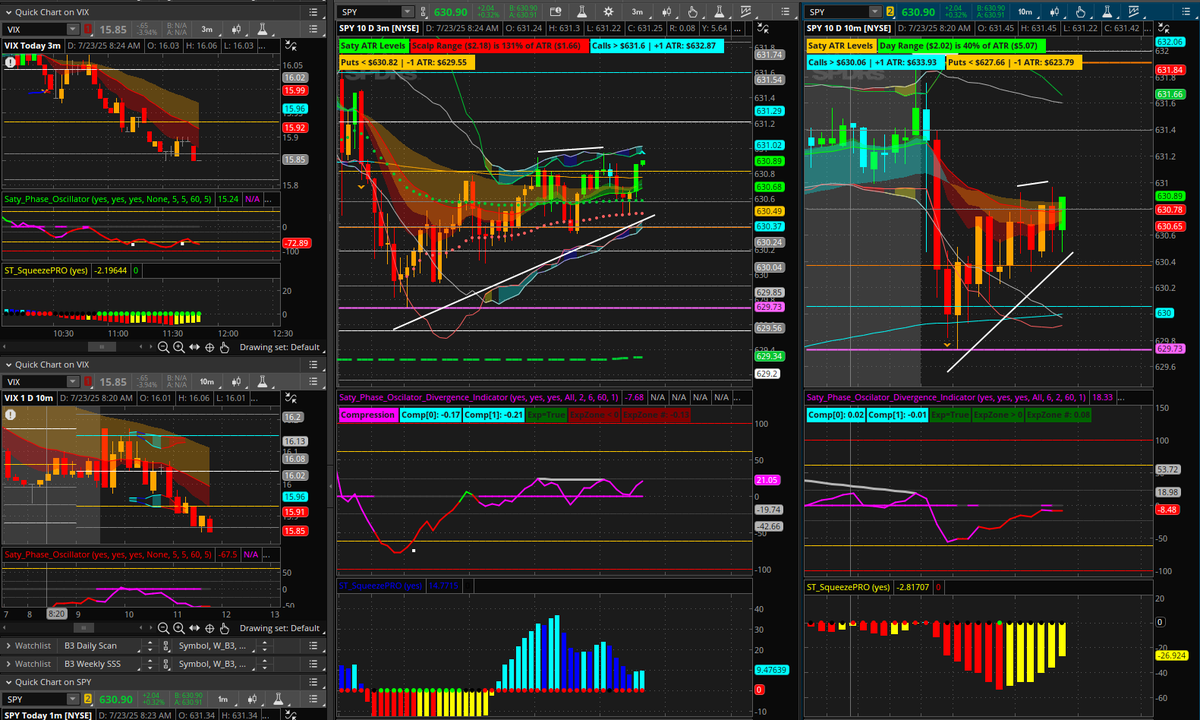Open actions menu of first Quick Chart on VIX
This screenshot has width=1200, height=720.
coord(313,12)
